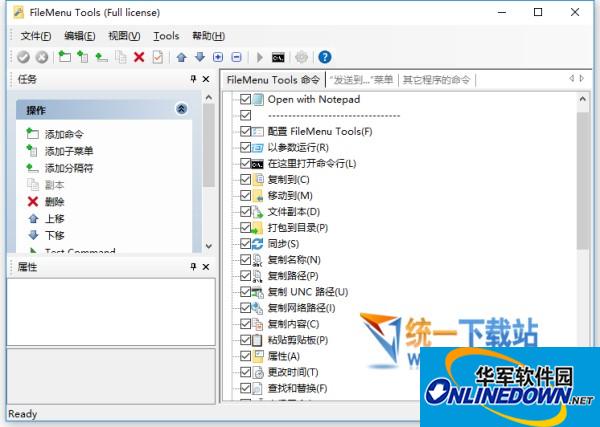
Task: Select the FileMenu Tools 命令 tab
Action: [x=273, y=80]
